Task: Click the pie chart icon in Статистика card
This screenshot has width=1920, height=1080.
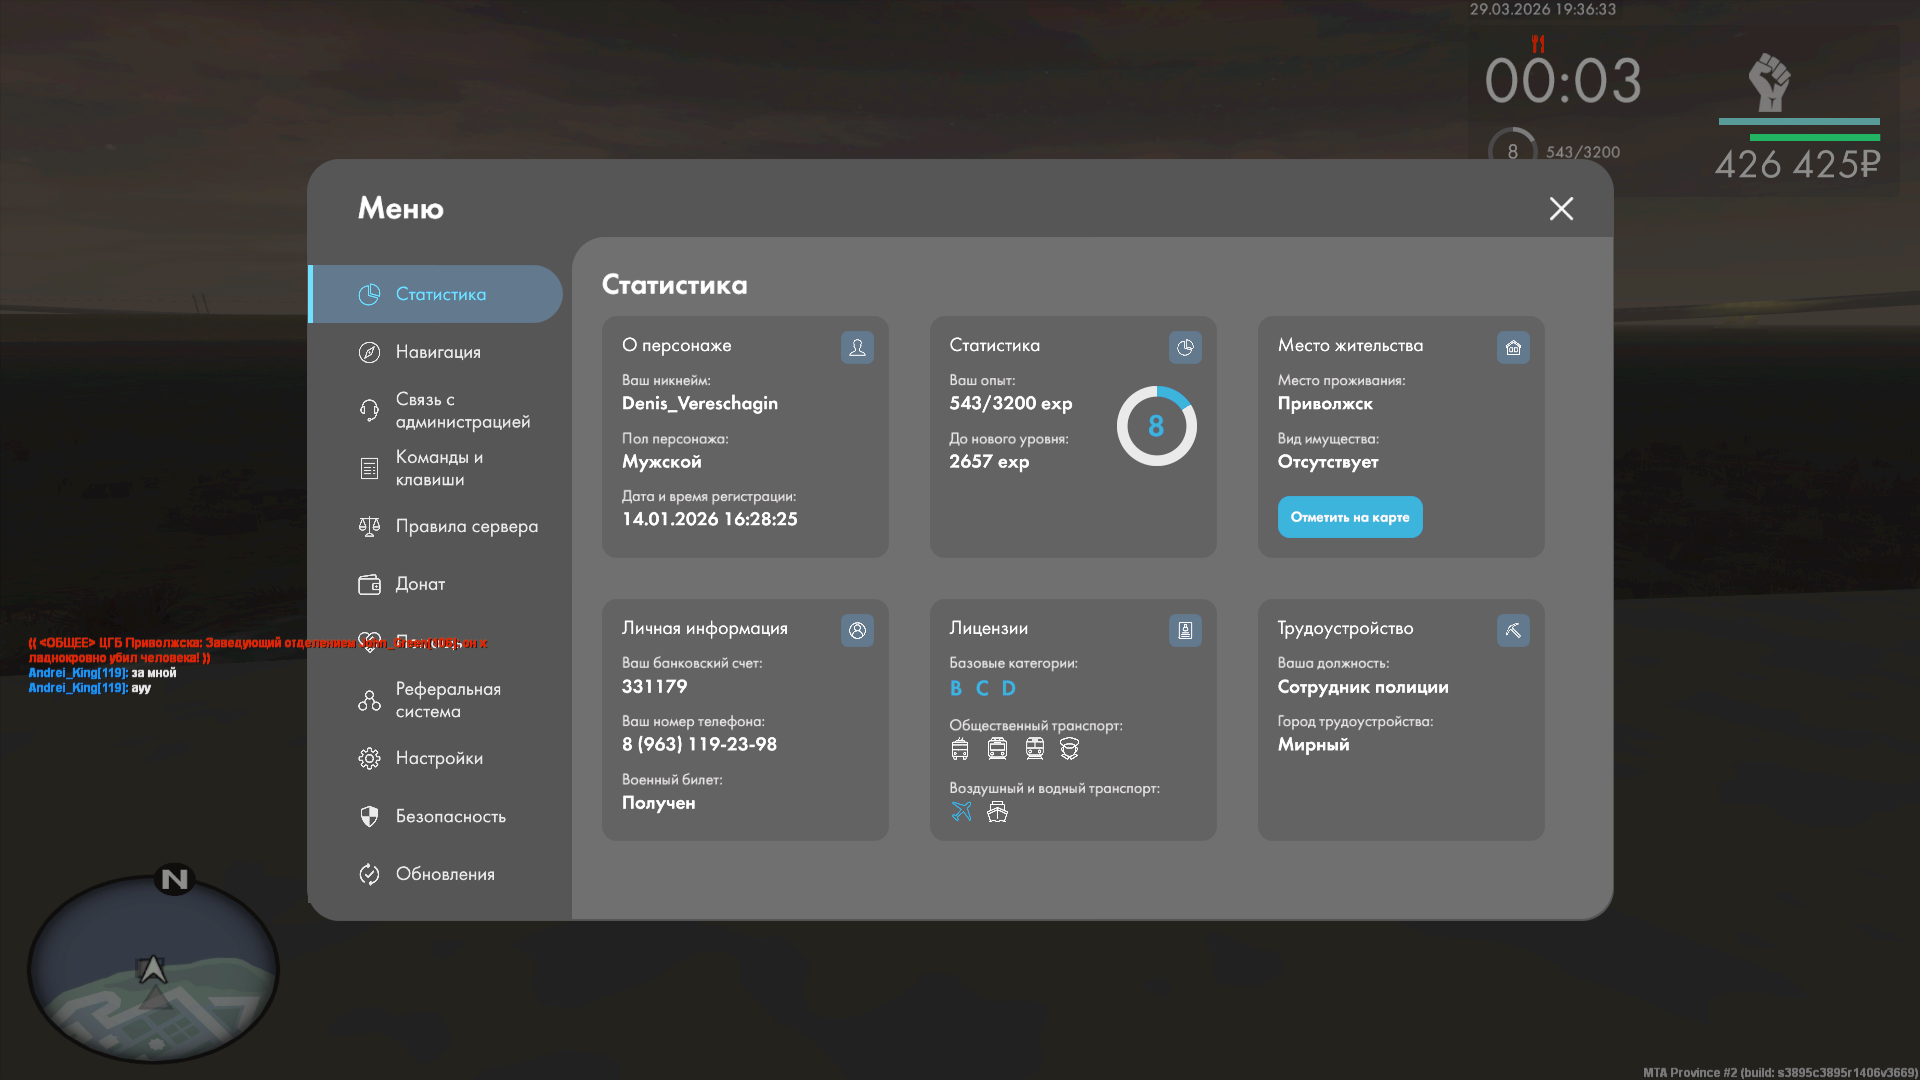Action: 1185,347
